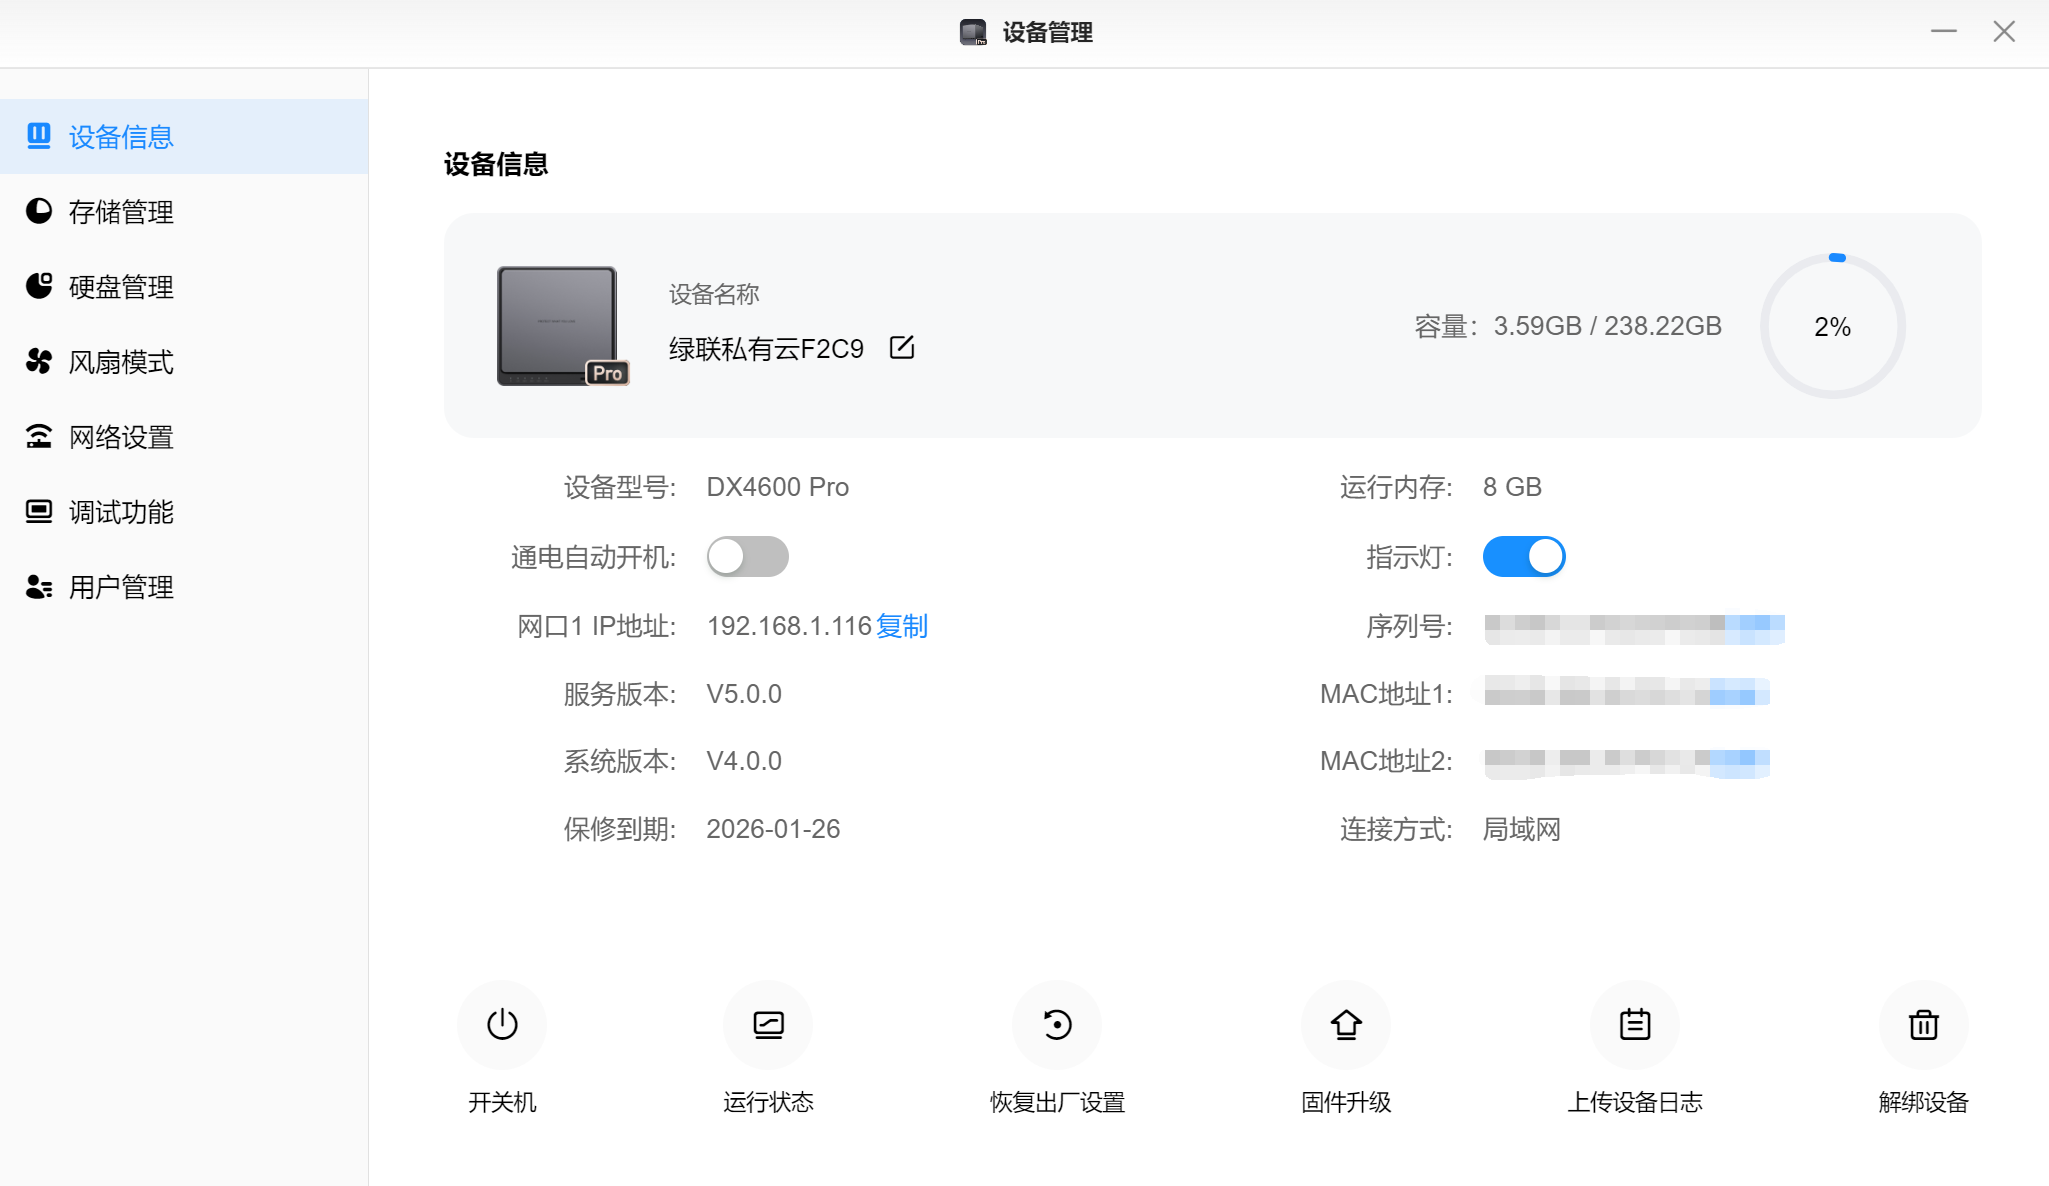Click the upload device log icon
Viewport: 2049px width, 1186px height.
point(1635,1025)
